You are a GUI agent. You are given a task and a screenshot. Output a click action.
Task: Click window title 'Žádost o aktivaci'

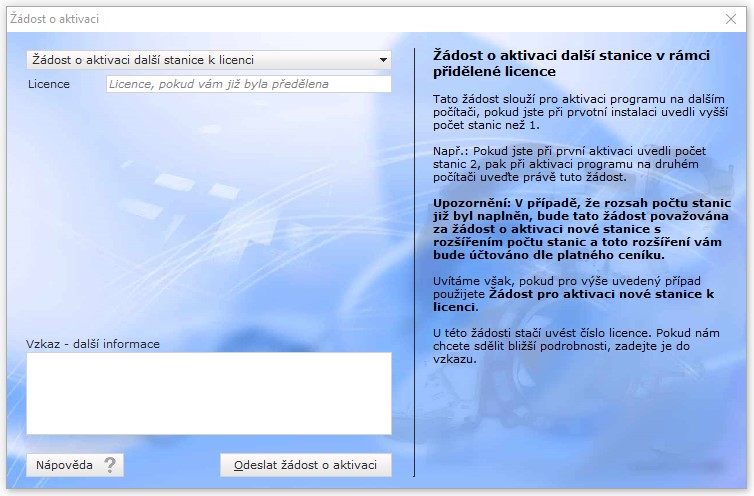click(x=54, y=19)
